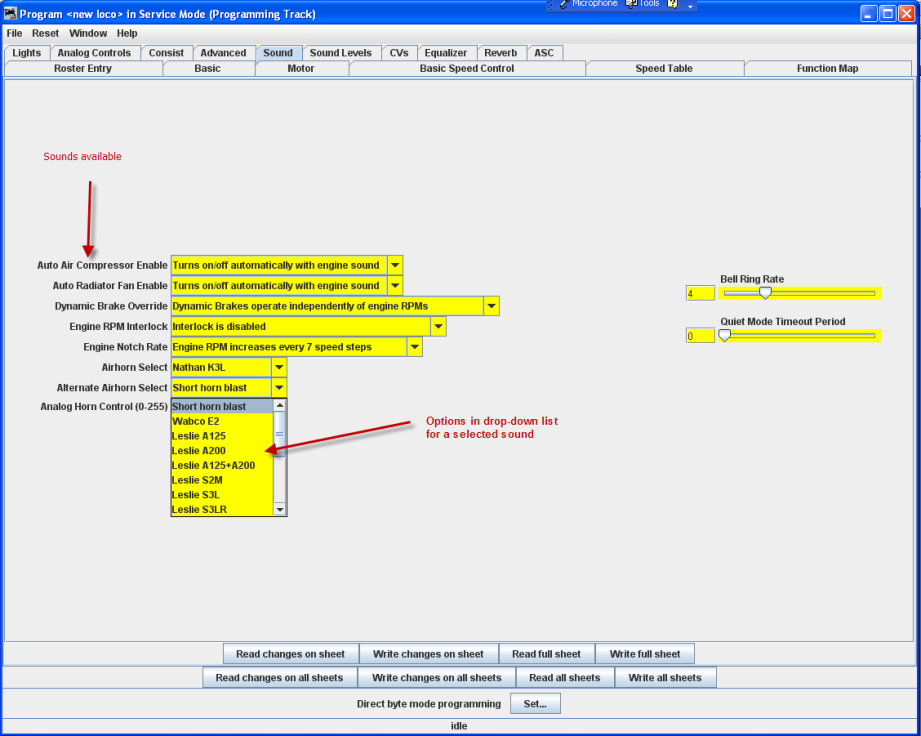The width and height of the screenshot is (921, 736).
Task: Click the horn list scrollbar down arrow
Action: pyautogui.click(x=280, y=509)
